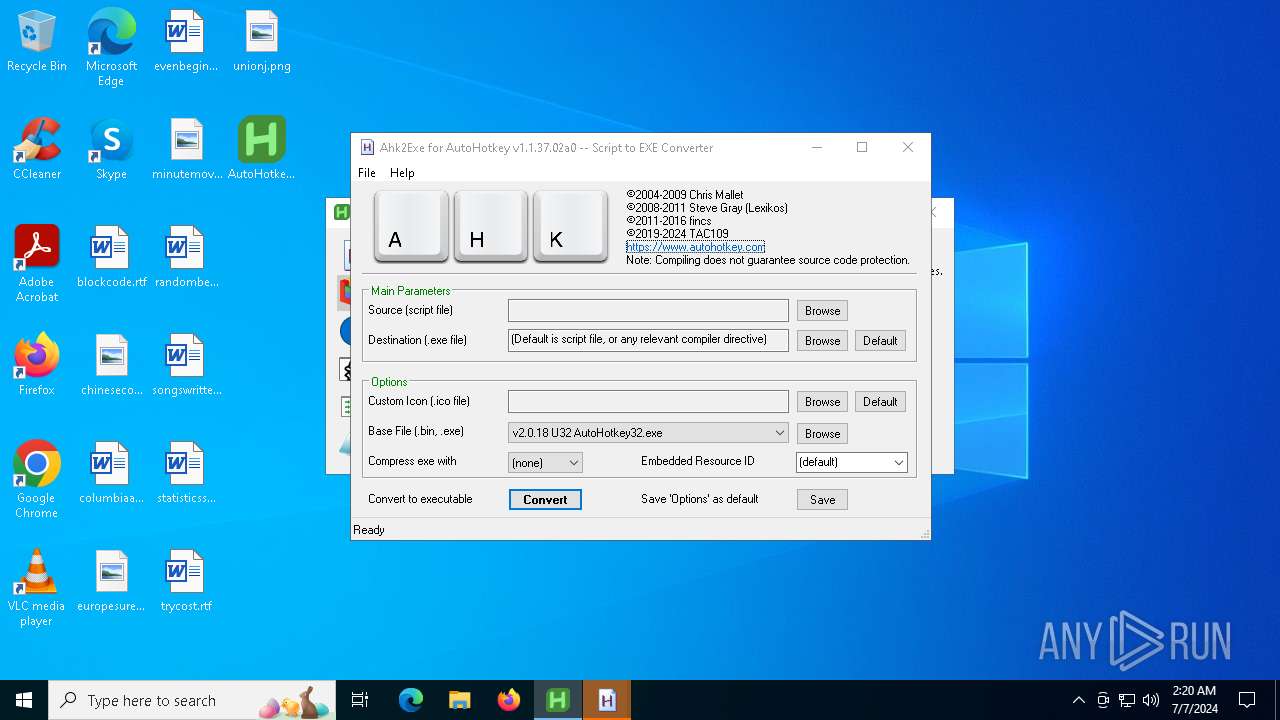Focus the Destination exe file field
The width and height of the screenshot is (1280, 720).
pyautogui.click(x=648, y=340)
